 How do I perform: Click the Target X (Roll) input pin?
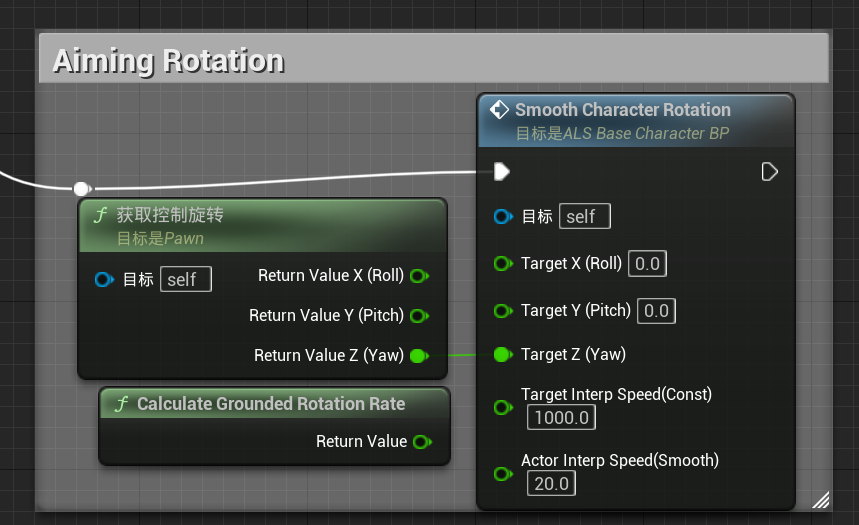(x=503, y=264)
